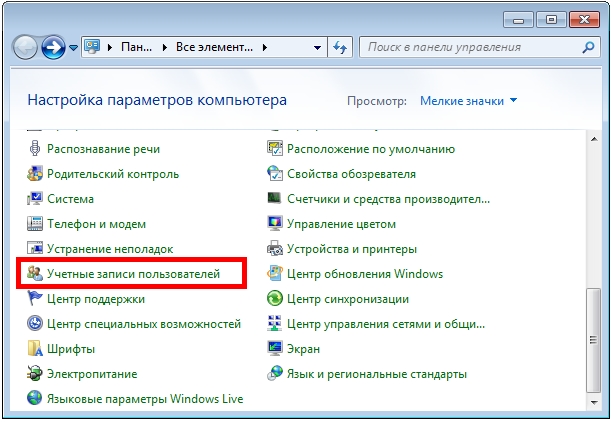Image resolution: width=612 pixels, height=422 pixels.
Task: Click the Шрифты folder icon
Action: click(x=35, y=349)
